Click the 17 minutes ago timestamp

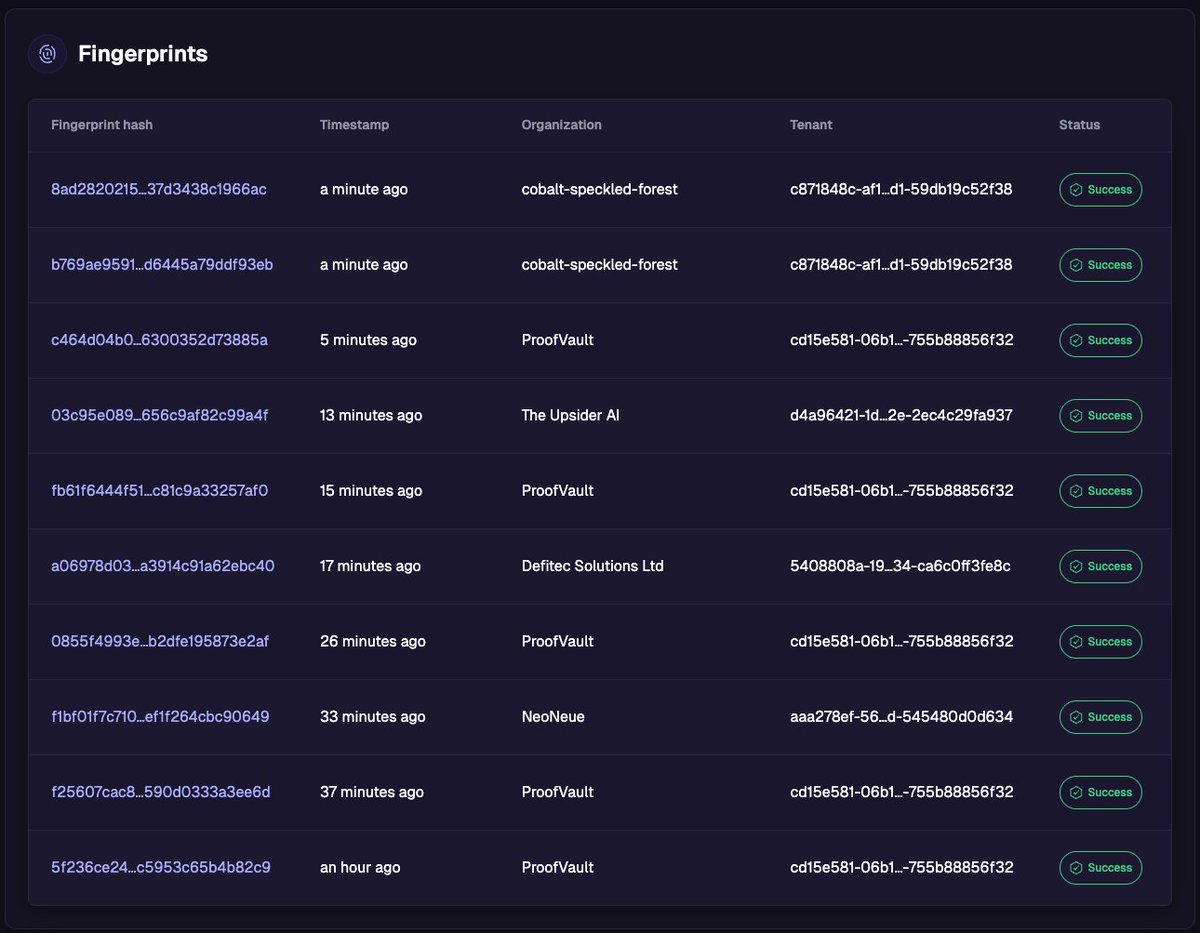point(370,566)
